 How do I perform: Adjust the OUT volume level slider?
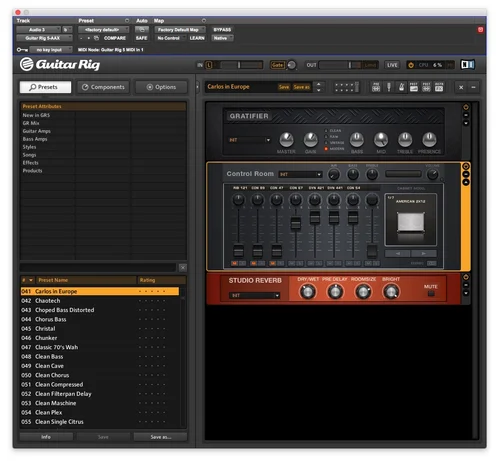click(348, 65)
